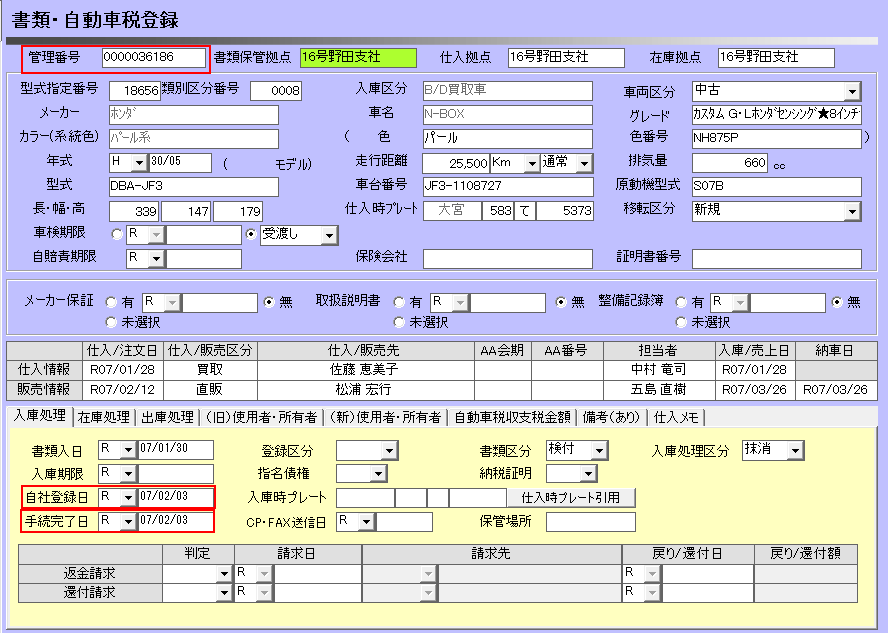
Task: Open the 手続完了日 era dropdown
Action: tap(129, 521)
